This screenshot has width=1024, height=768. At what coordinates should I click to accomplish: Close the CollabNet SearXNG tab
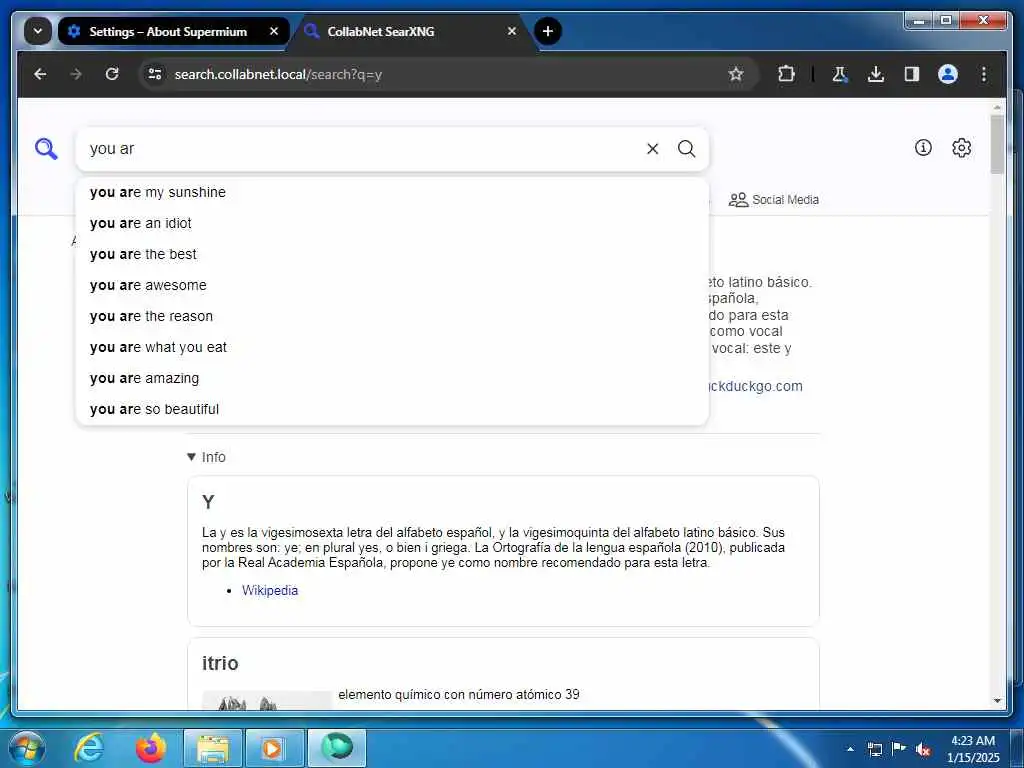click(512, 31)
